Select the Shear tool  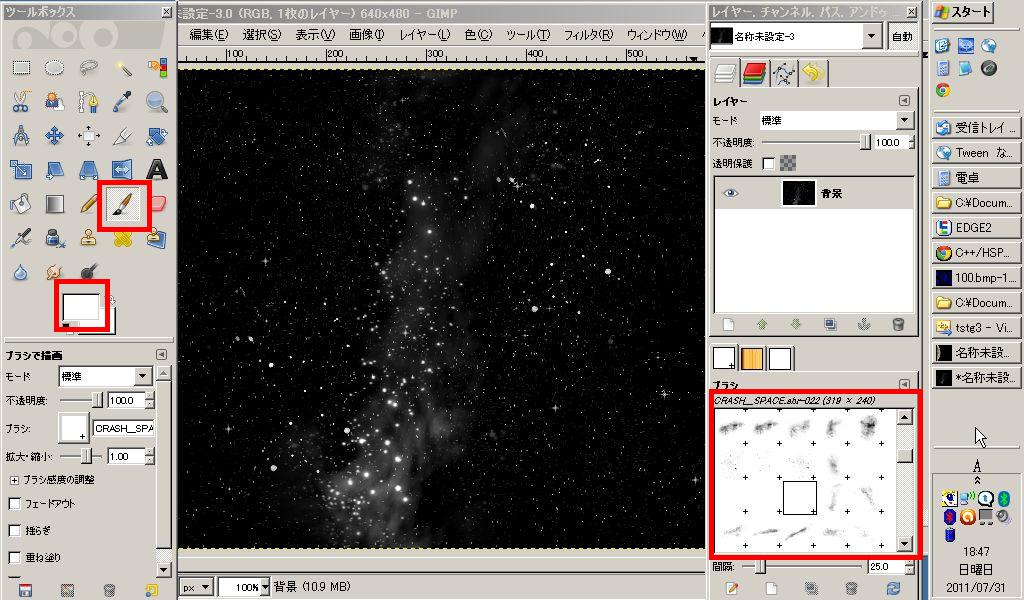54,170
